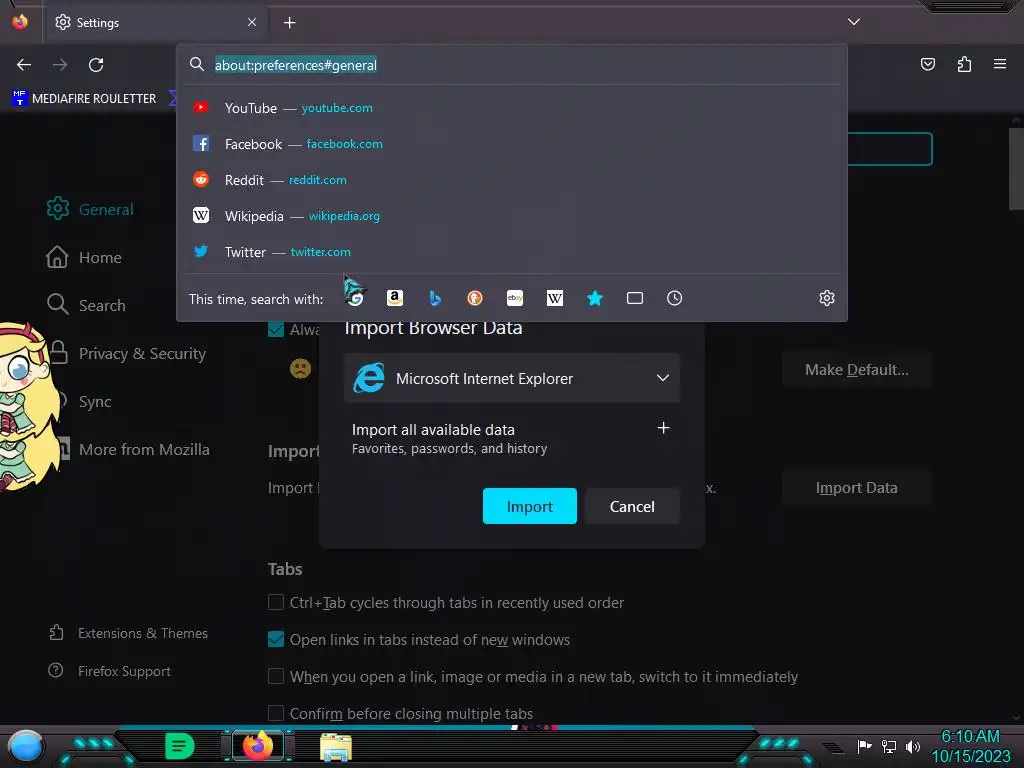The width and height of the screenshot is (1024, 768).
Task: Open the Home settings category
Action: [84, 257]
